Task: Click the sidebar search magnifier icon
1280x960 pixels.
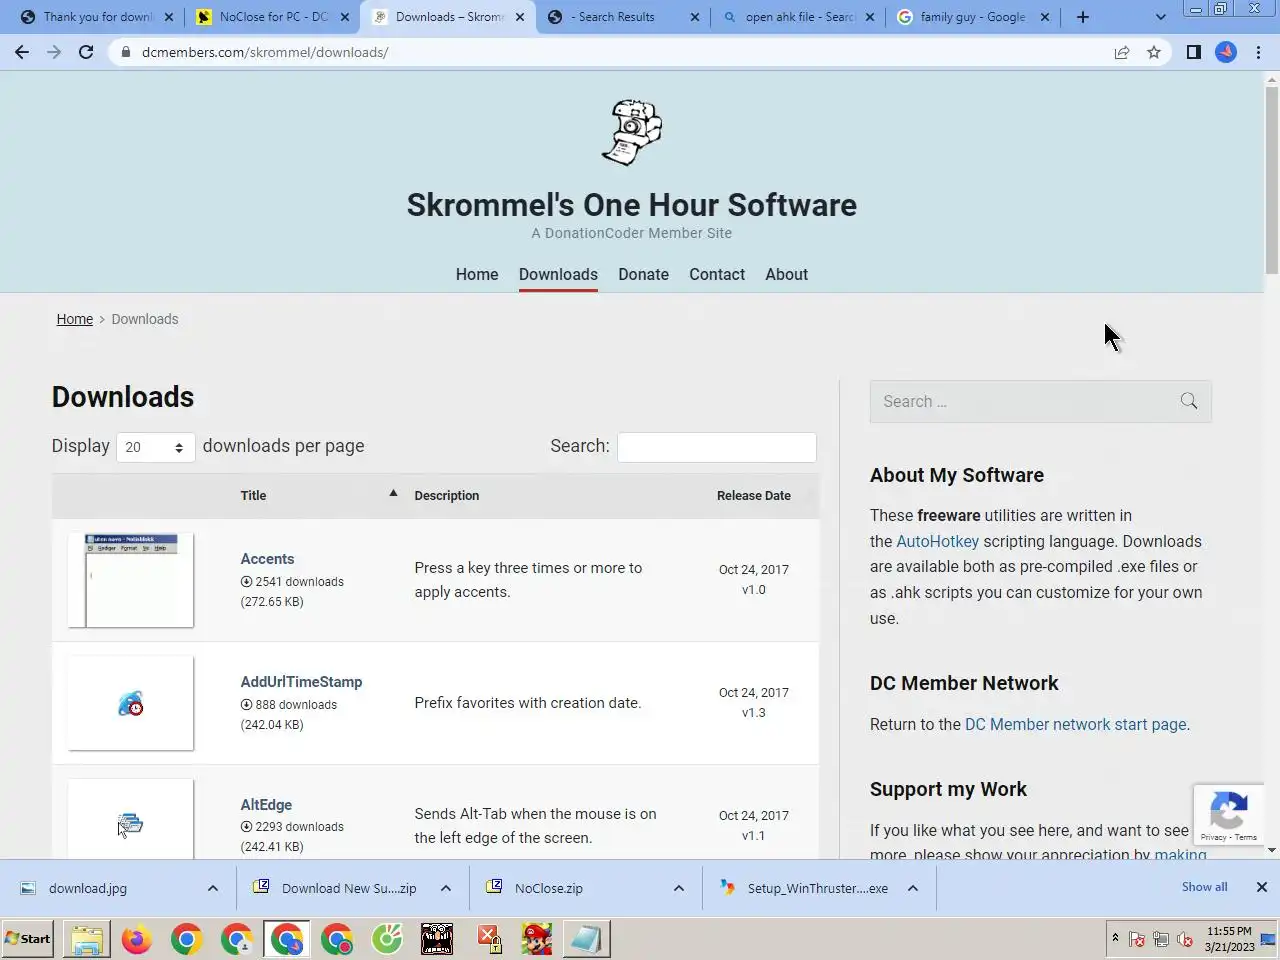Action: (1189, 401)
